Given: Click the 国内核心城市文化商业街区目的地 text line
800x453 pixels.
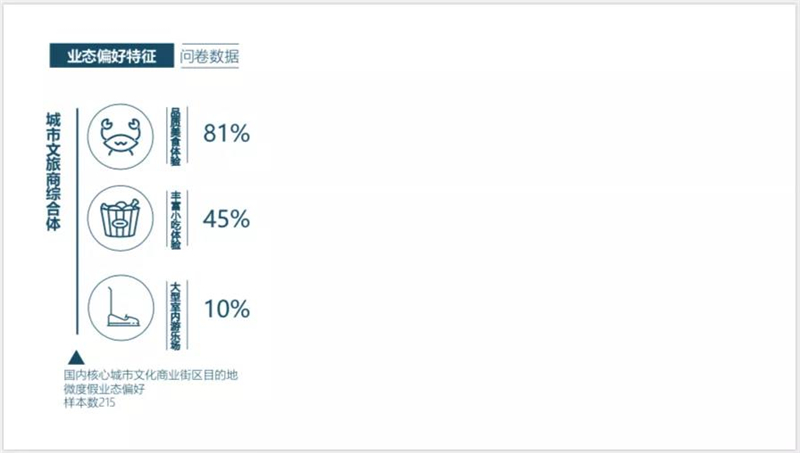Looking at the screenshot, I should point(150,376).
